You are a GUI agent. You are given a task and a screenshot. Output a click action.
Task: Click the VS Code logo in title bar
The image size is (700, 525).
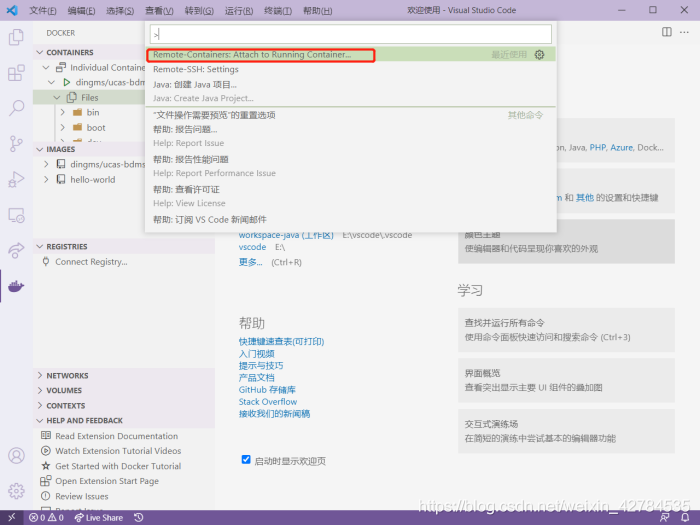12,10
